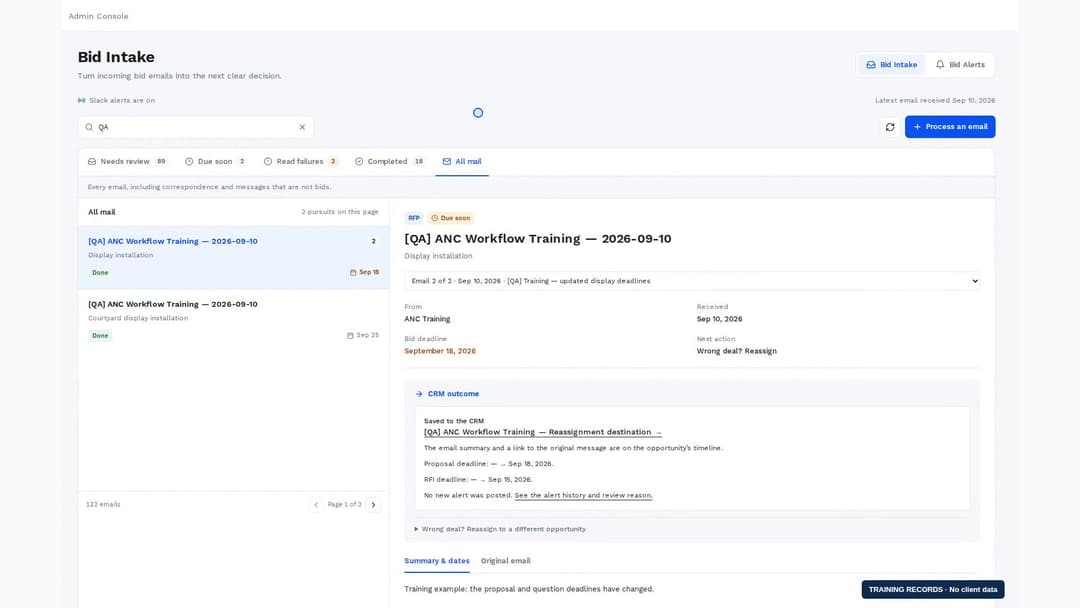Focus the QA search field
Viewport: 1080px width, 608px height.
(196, 127)
